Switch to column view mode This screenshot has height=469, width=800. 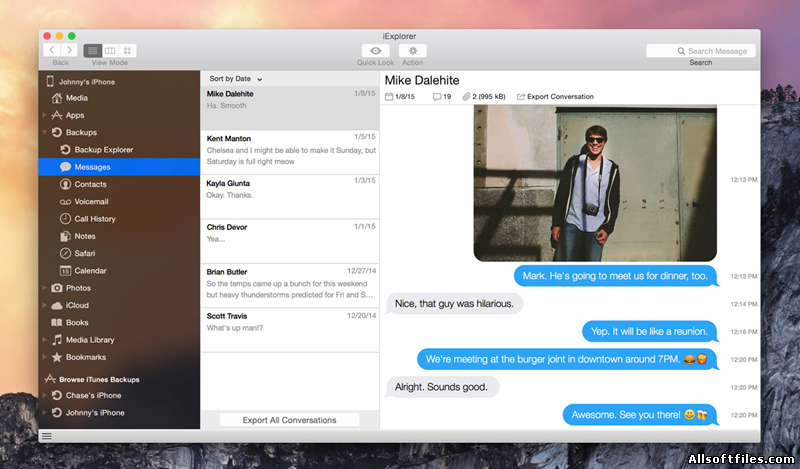pos(110,50)
